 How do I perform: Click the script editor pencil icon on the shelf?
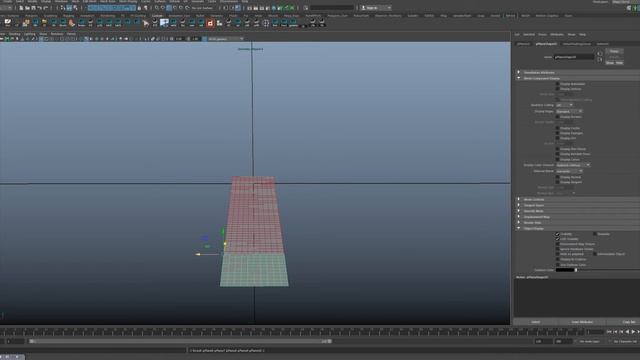pos(7,23)
